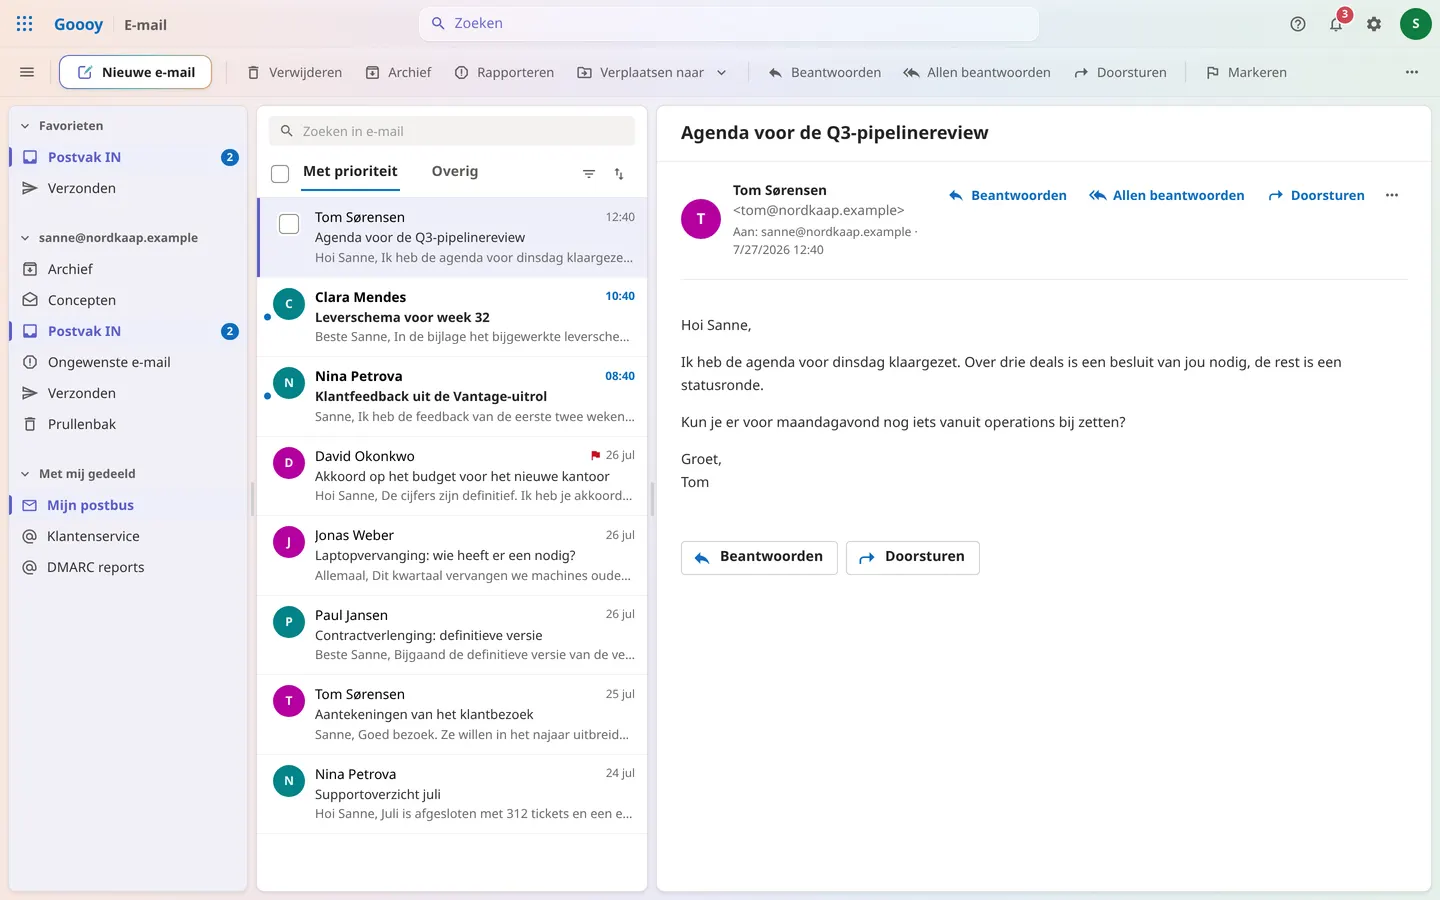Open the settings gear
The width and height of the screenshot is (1440, 900).
click(1374, 24)
